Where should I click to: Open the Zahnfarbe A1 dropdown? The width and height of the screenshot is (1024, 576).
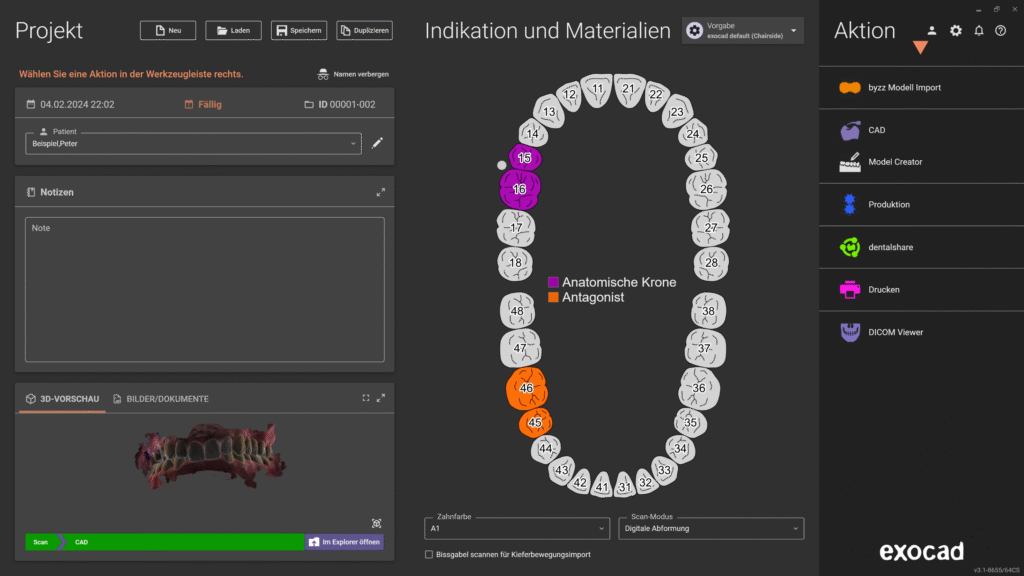coord(516,528)
